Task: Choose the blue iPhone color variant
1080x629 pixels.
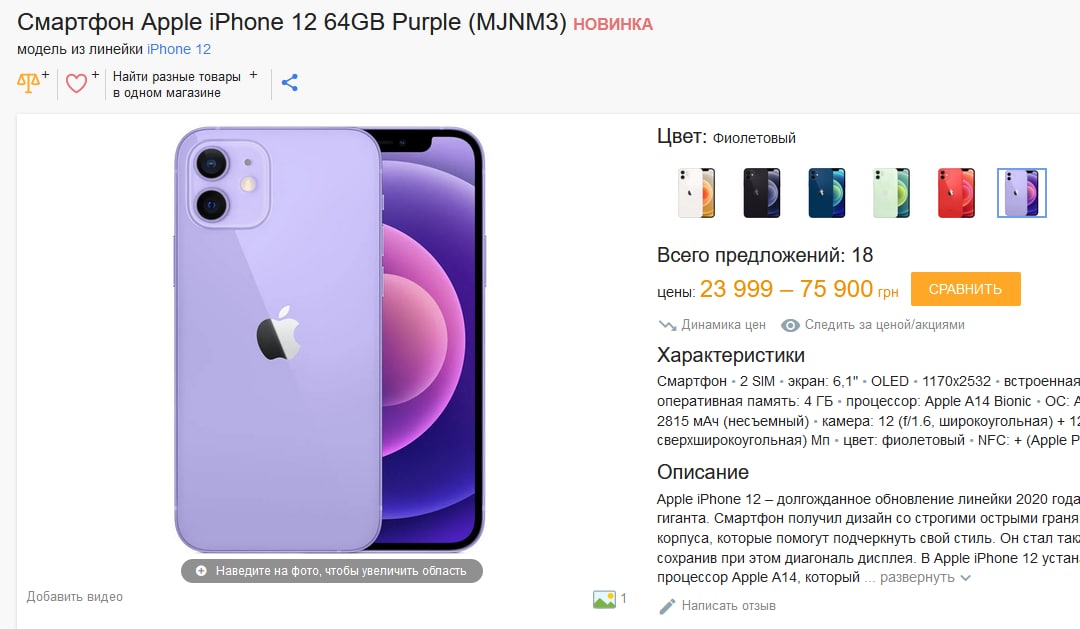Action: (x=827, y=193)
